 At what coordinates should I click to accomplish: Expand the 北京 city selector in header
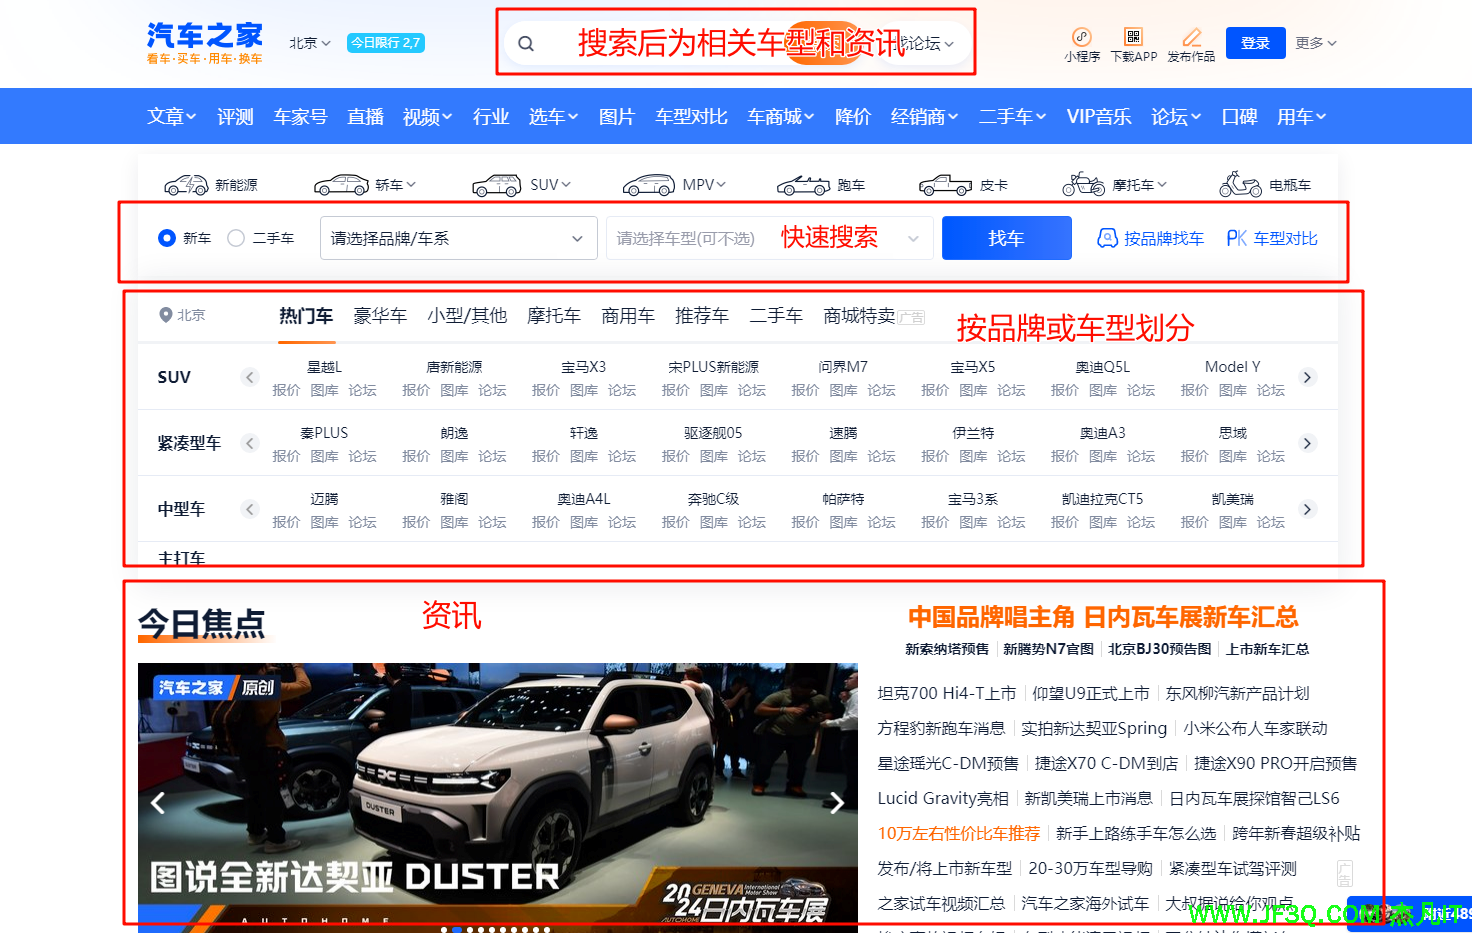(309, 43)
